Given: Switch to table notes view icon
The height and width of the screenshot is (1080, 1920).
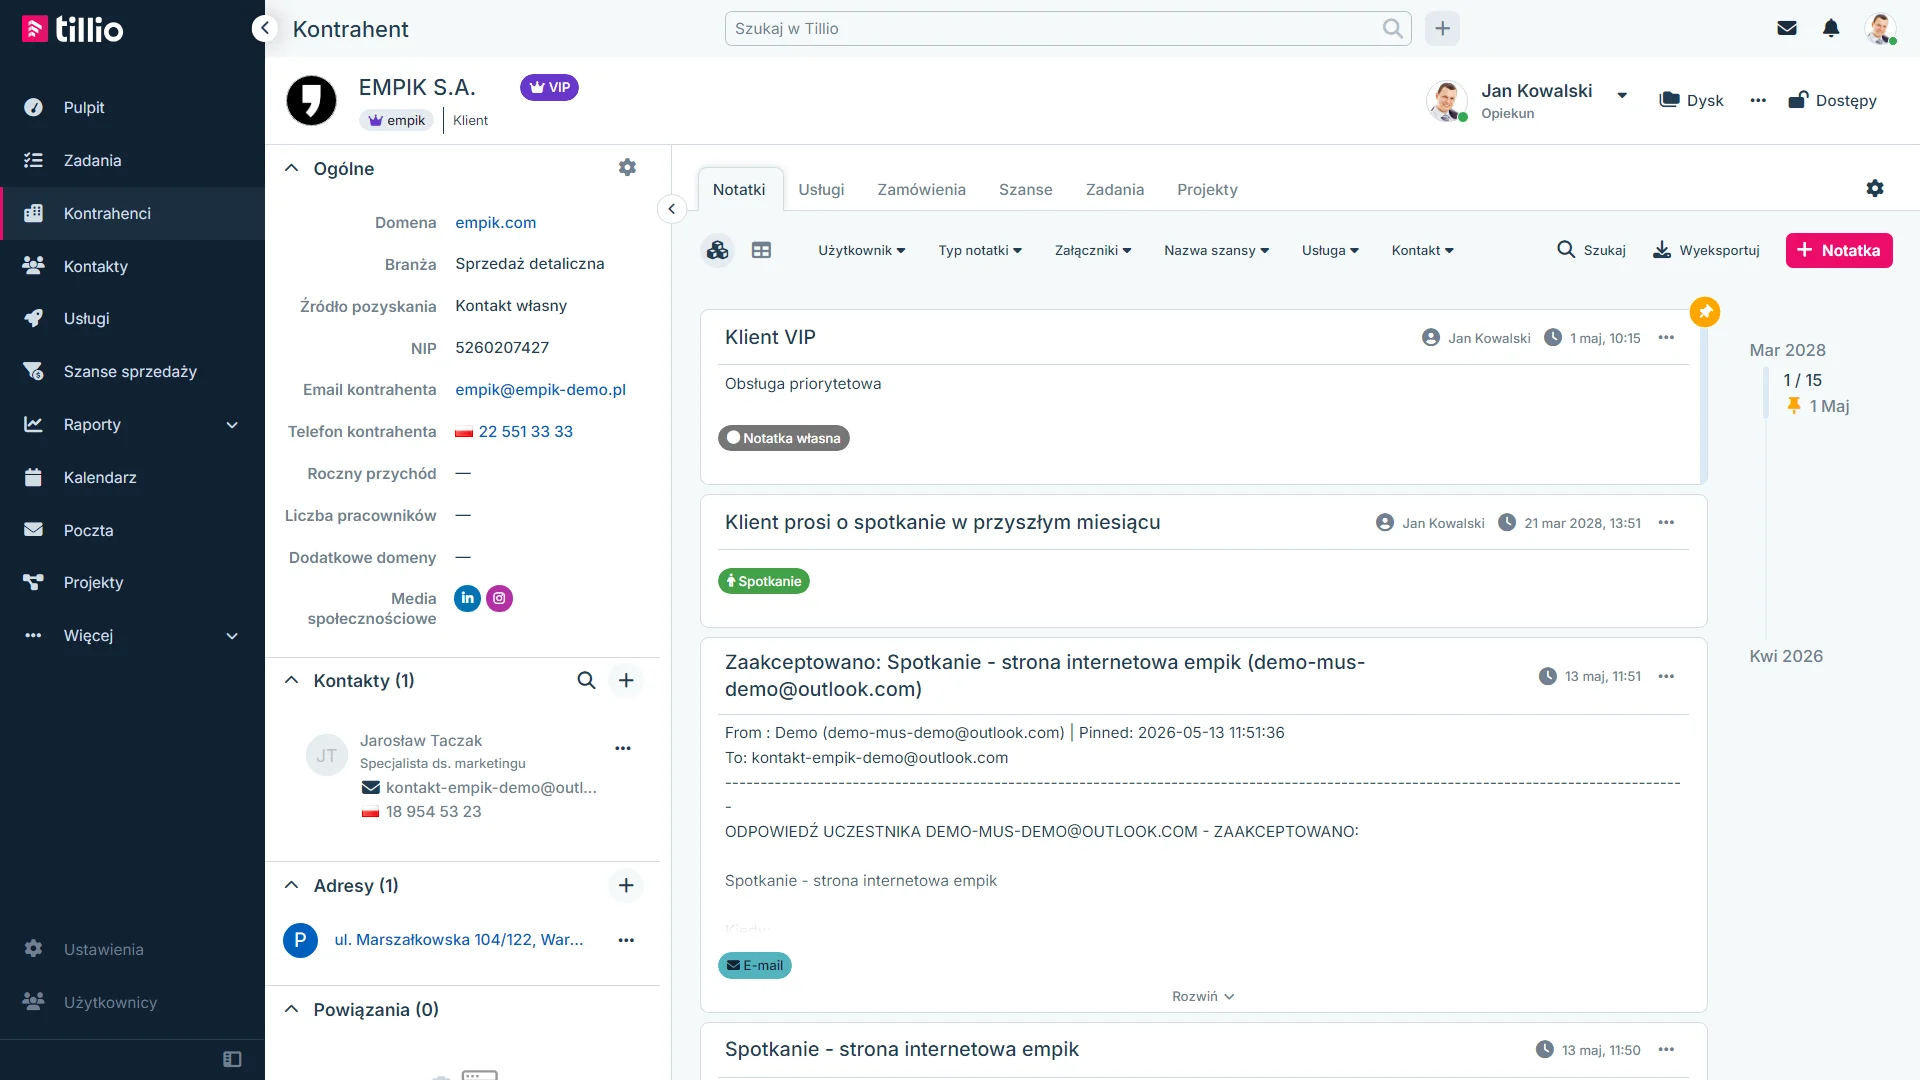Looking at the screenshot, I should (x=761, y=250).
